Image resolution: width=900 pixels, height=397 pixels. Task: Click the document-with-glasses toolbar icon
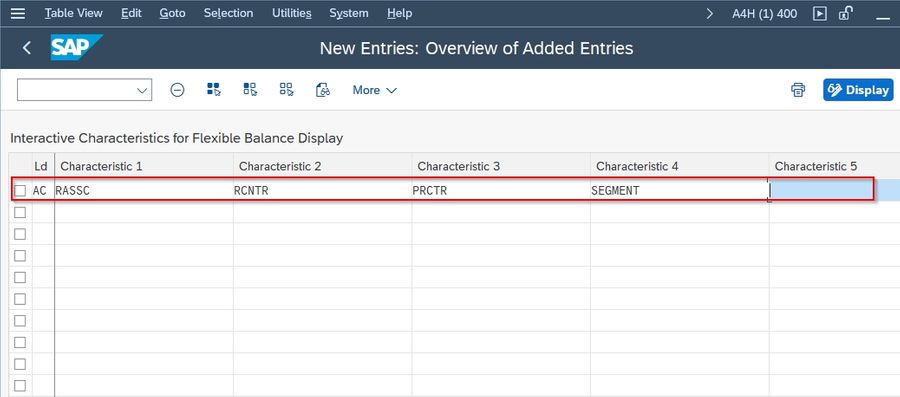[x=323, y=89]
